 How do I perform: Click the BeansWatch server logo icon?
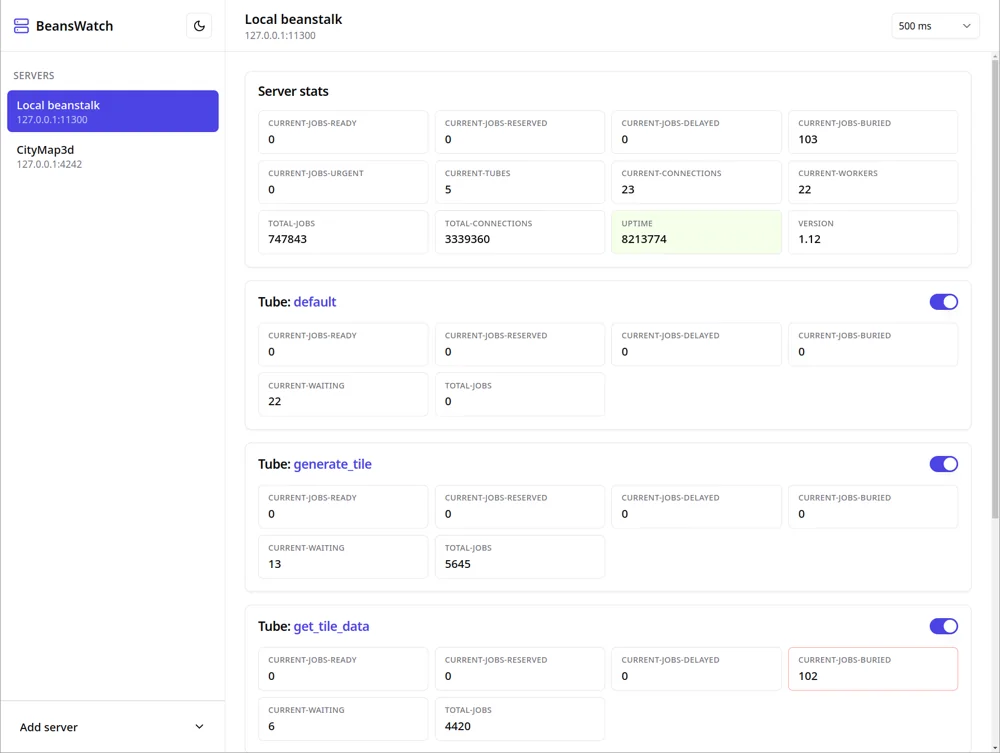(x=21, y=26)
